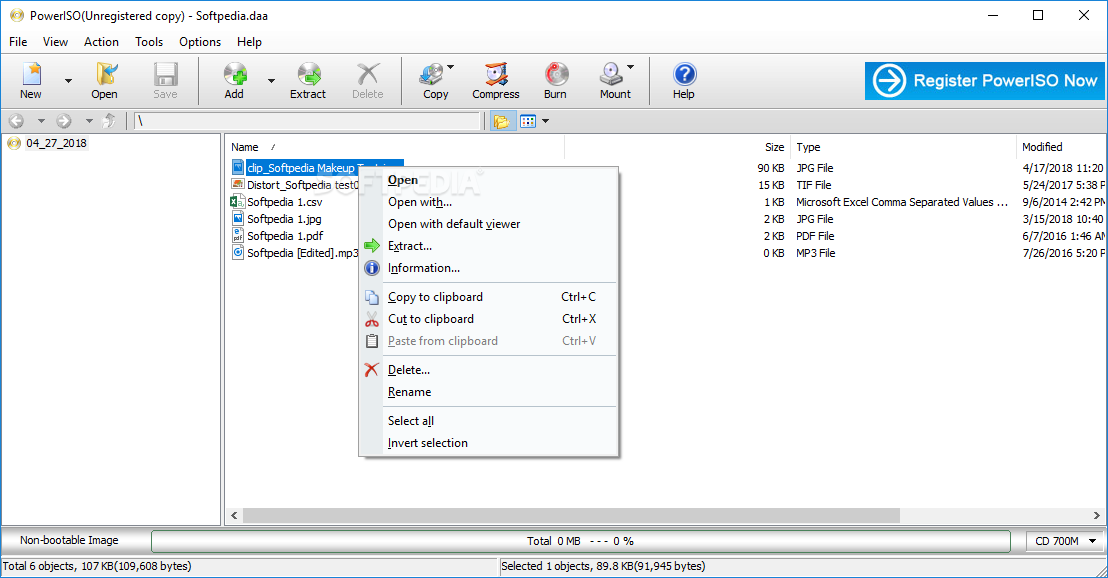Click the Burn disc toolbar icon
The image size is (1108, 578).
pyautogui.click(x=556, y=74)
